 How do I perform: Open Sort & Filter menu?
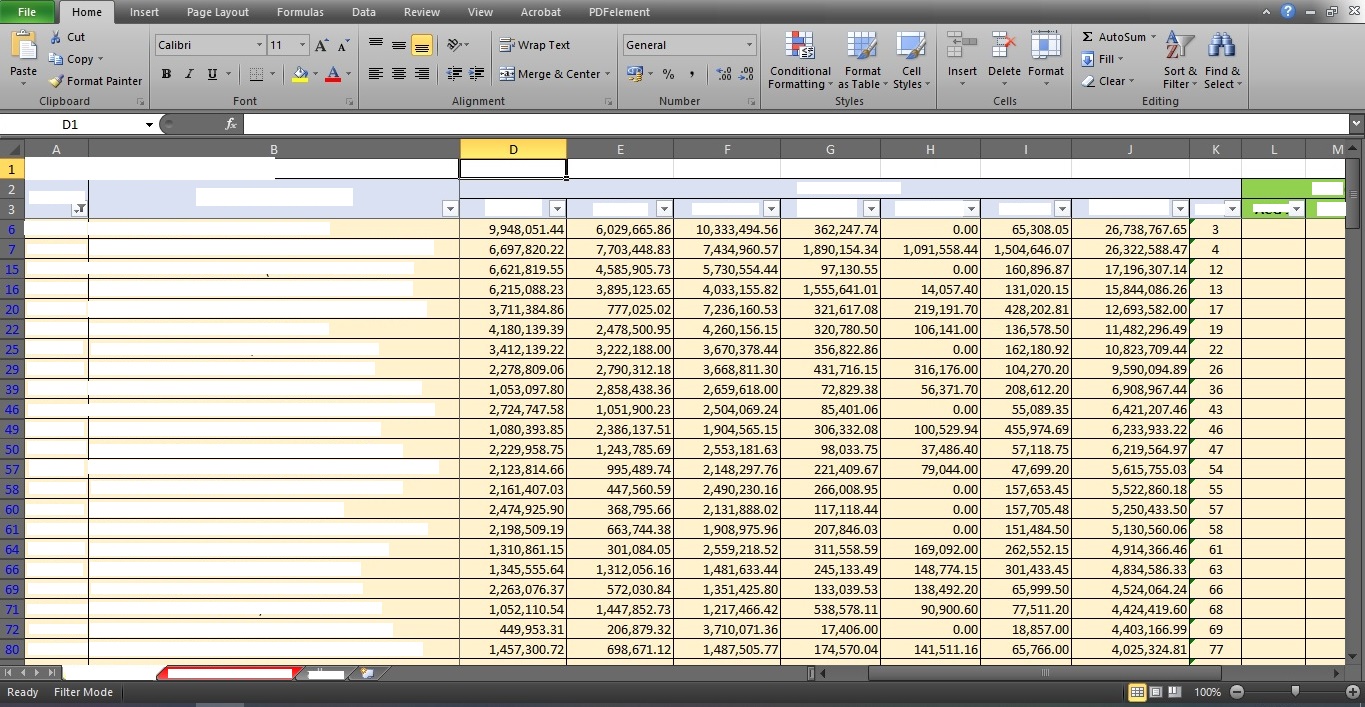pos(1180,60)
